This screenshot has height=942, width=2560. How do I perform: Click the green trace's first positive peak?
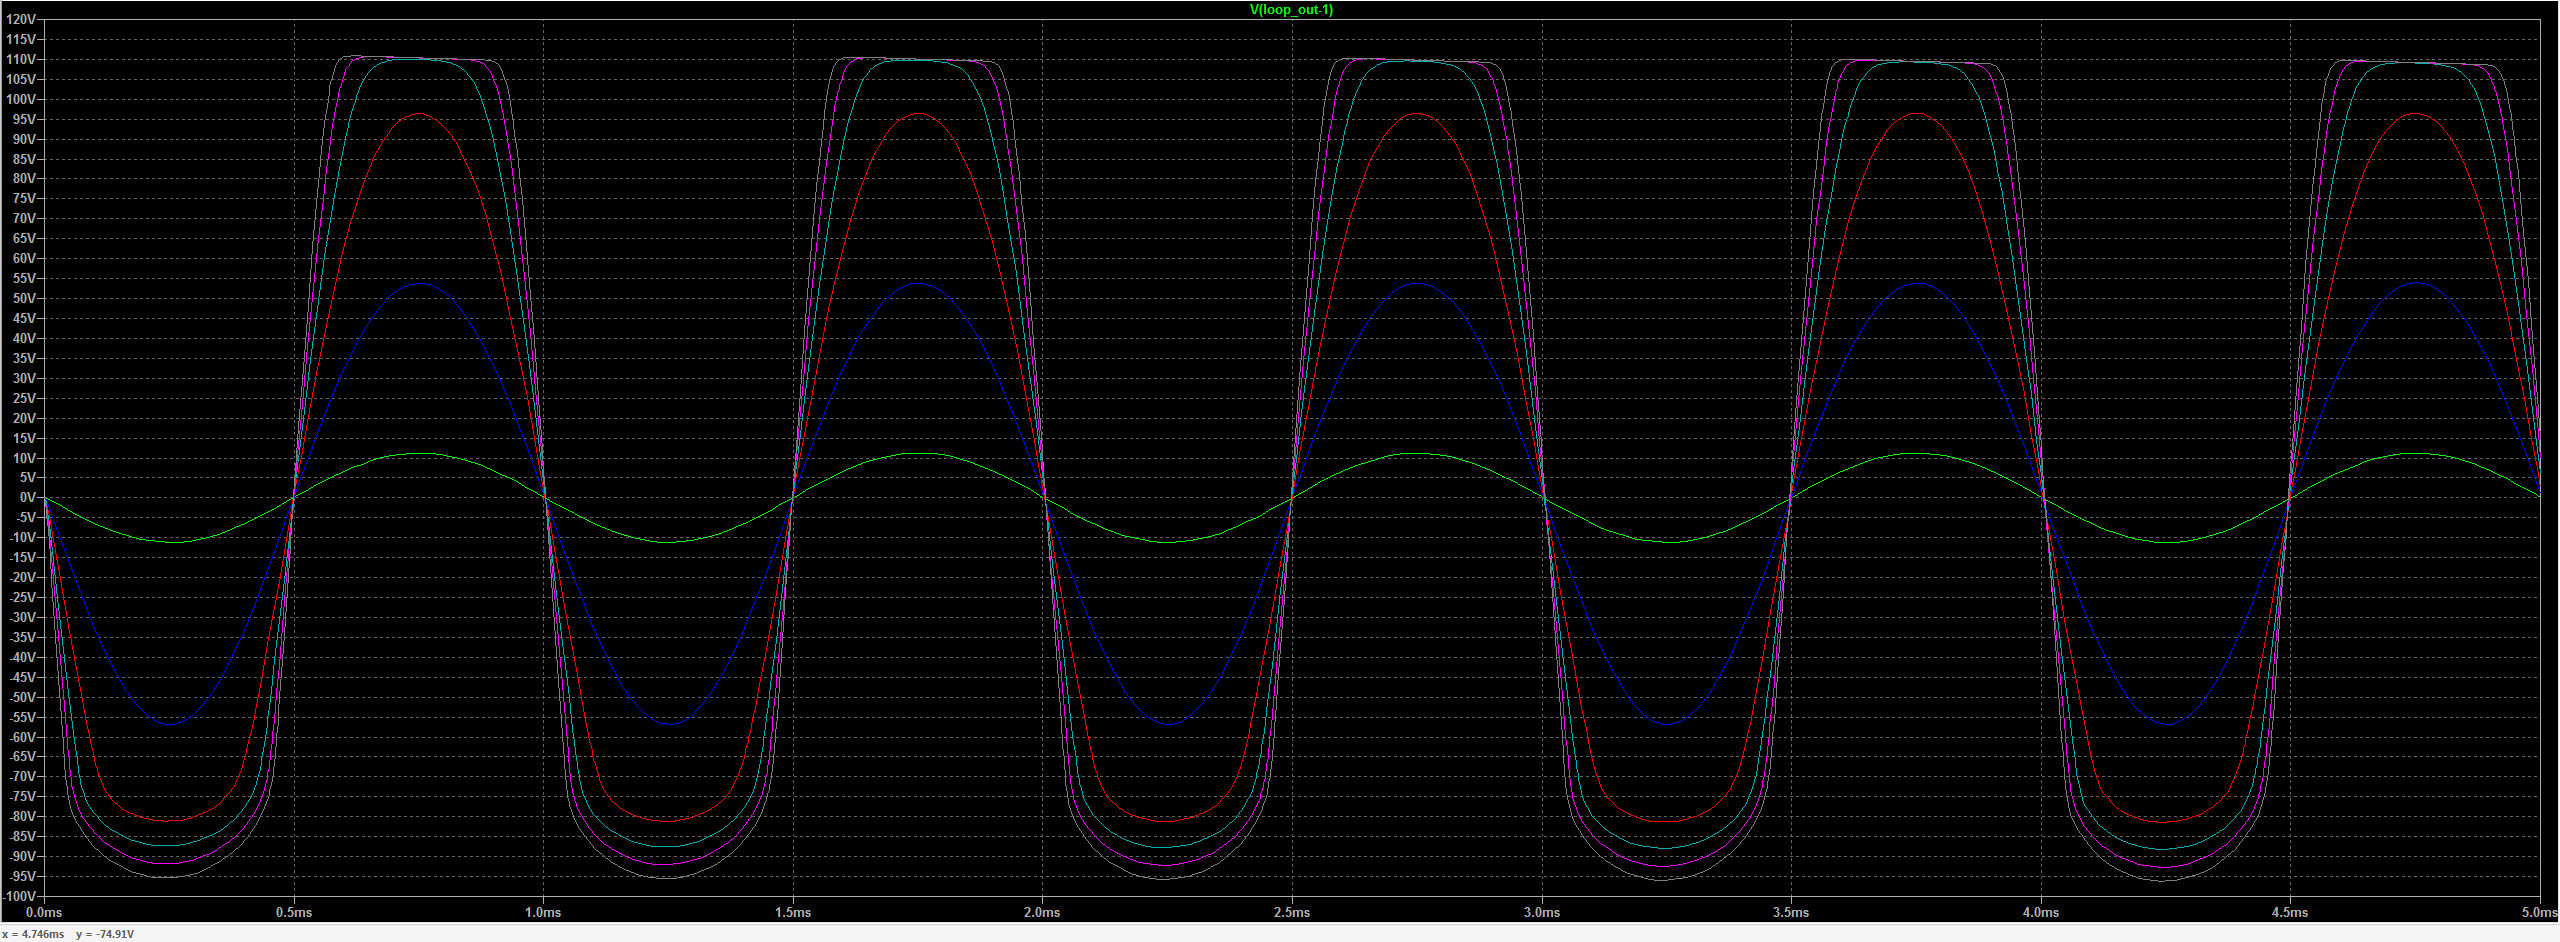pyautogui.click(x=420, y=454)
